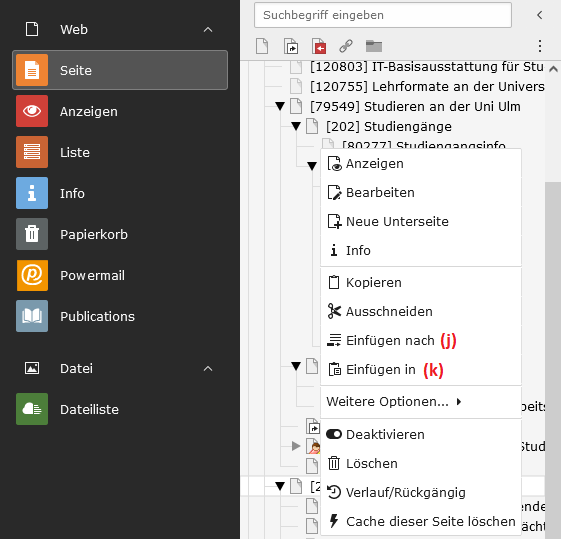Open the Papierkorb recycler module
The width and height of the screenshot is (561, 539).
tap(120, 234)
